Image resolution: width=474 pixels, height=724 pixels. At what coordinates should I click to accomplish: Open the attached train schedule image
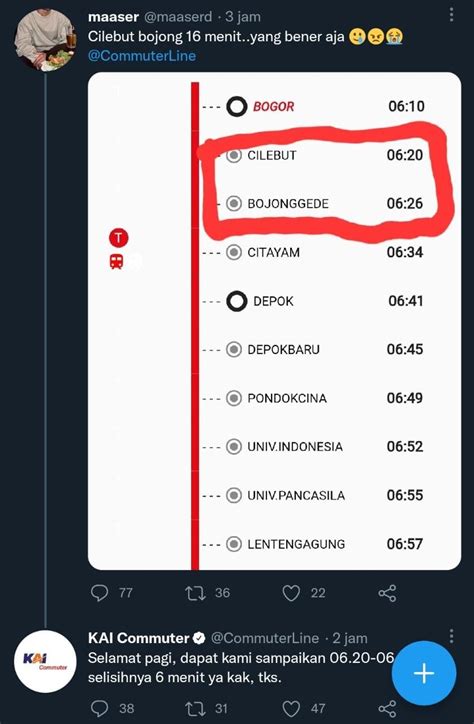click(x=275, y=321)
